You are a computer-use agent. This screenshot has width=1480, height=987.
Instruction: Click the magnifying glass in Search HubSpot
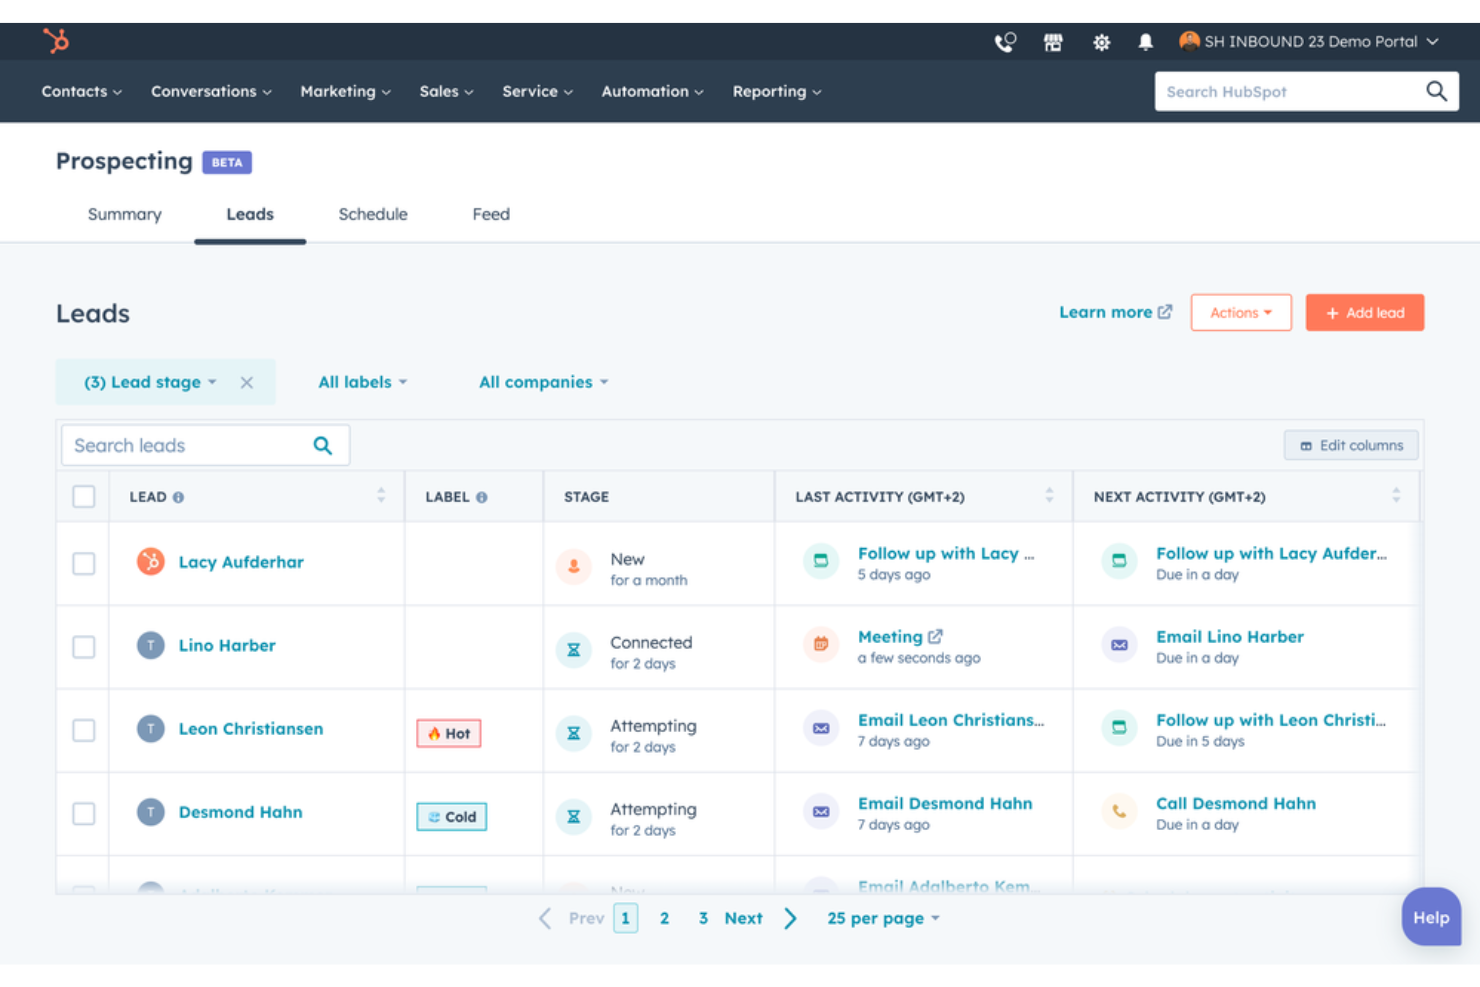pyautogui.click(x=1436, y=91)
